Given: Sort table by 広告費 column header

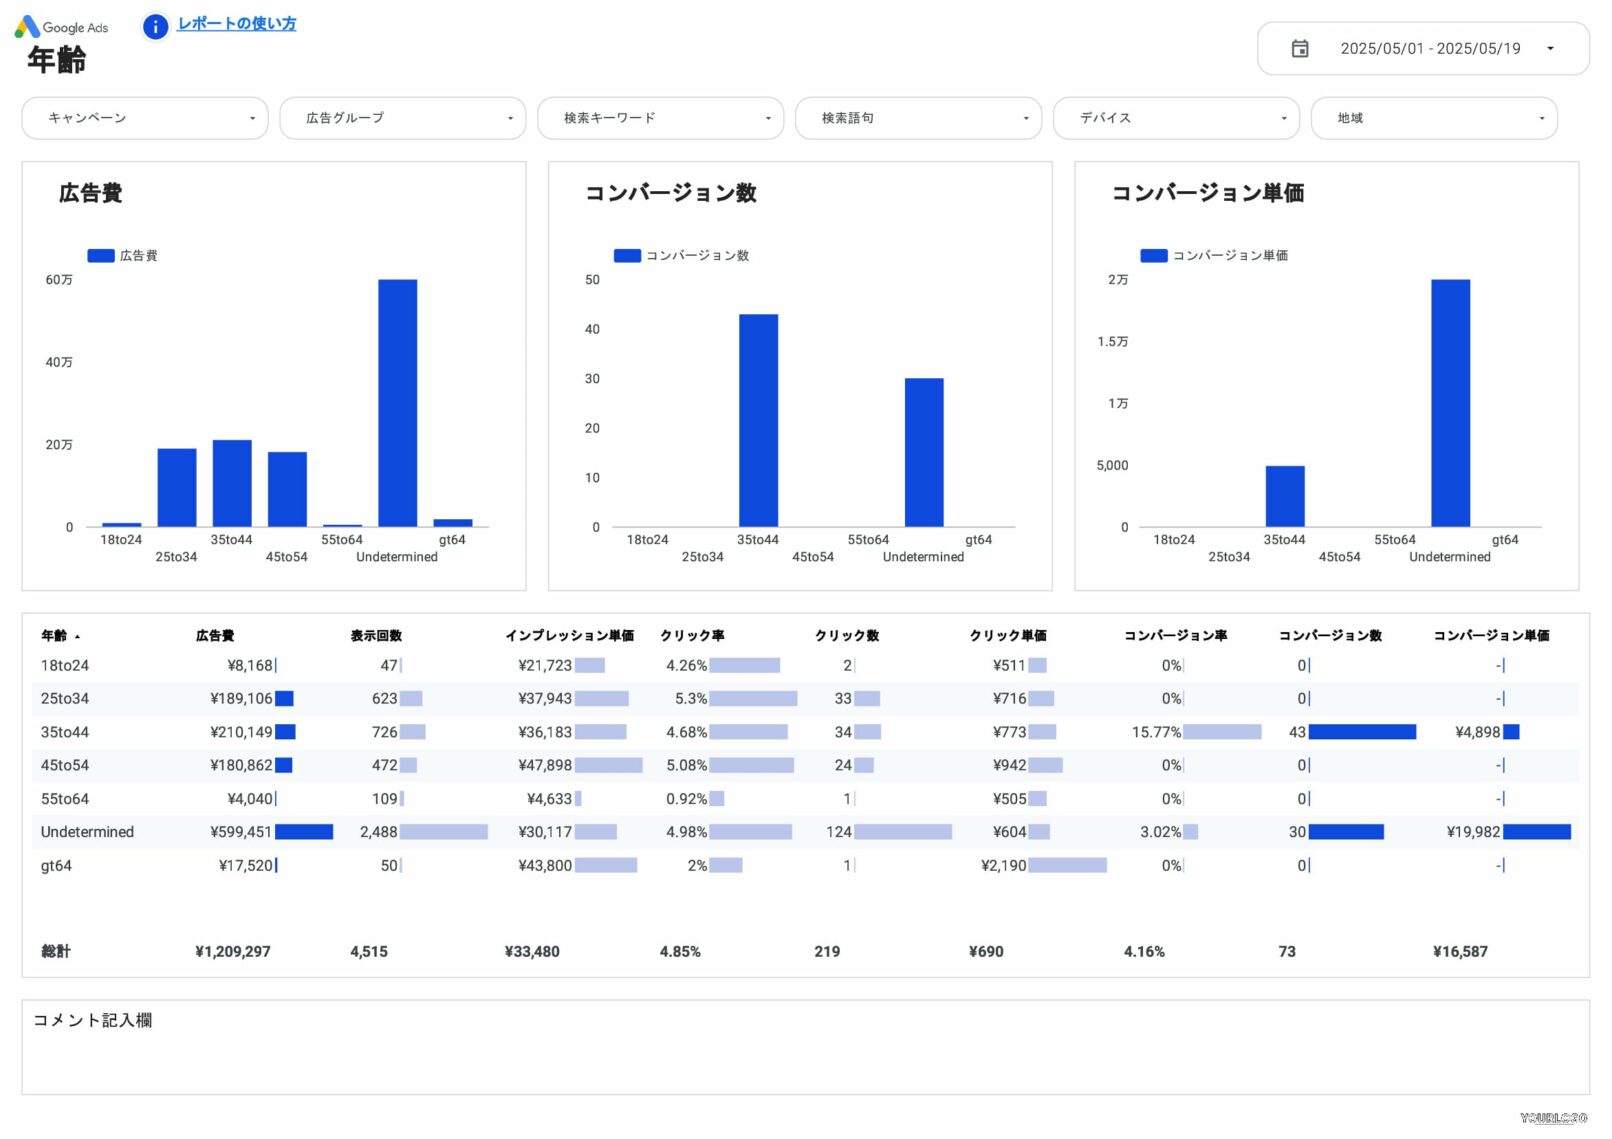Looking at the screenshot, I should click(x=215, y=636).
